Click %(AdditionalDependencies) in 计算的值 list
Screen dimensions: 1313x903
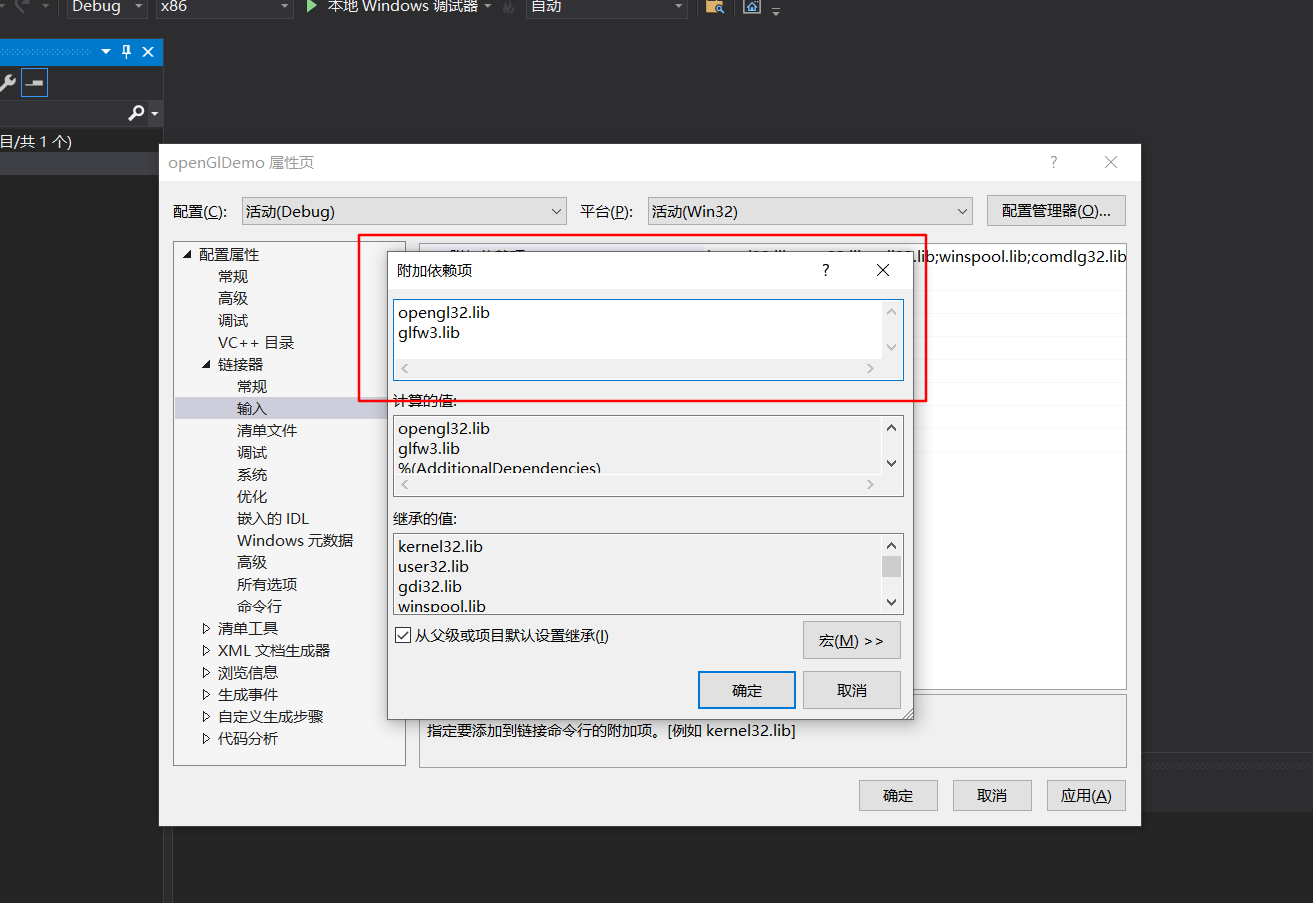499,468
